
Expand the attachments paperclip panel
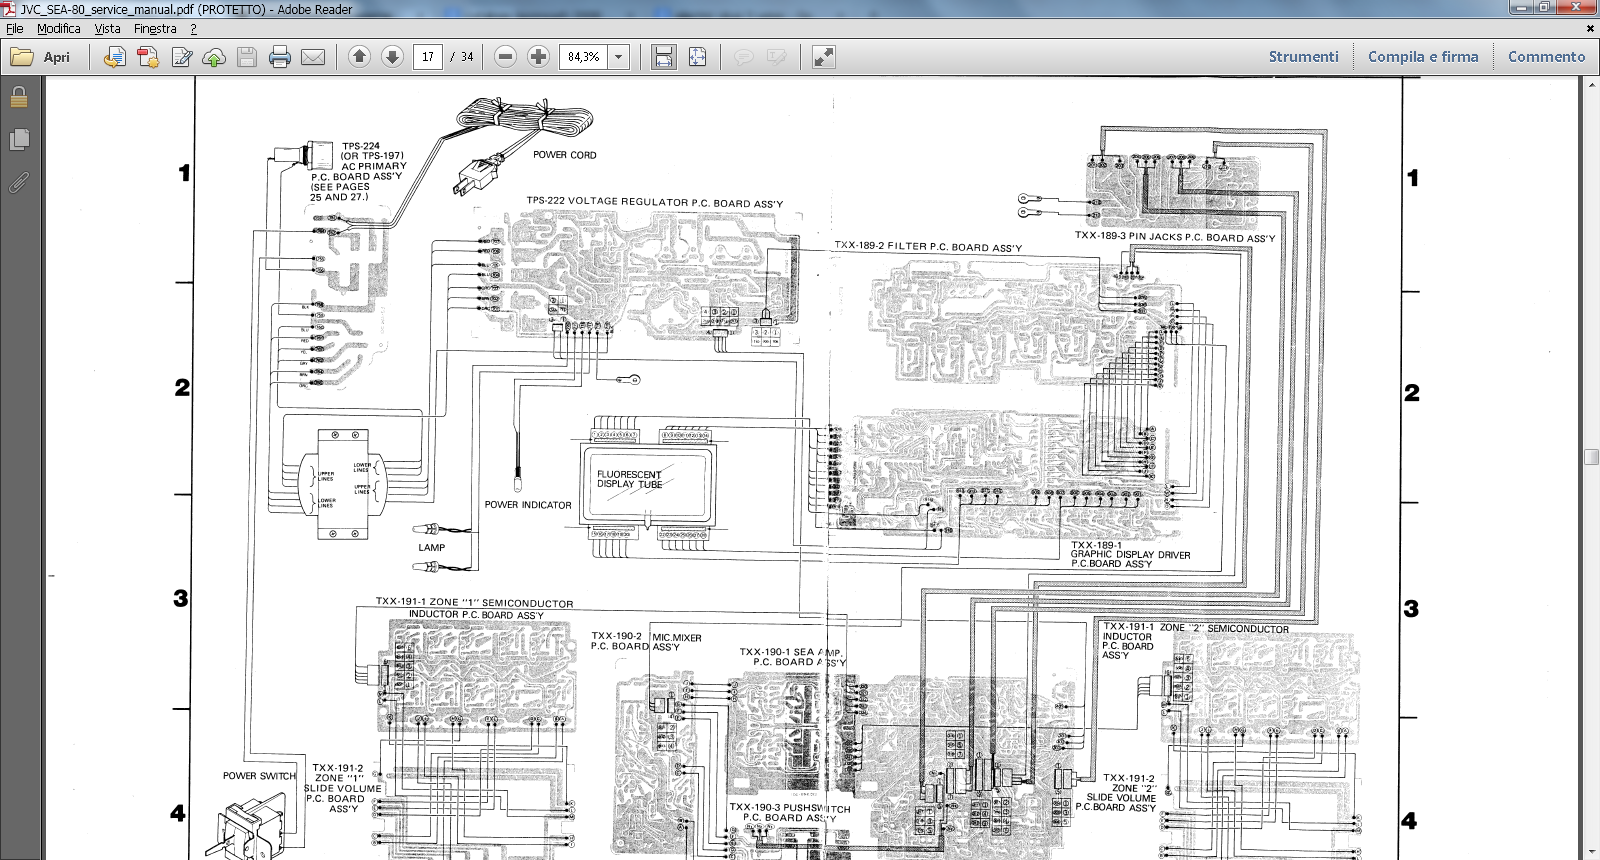[19, 182]
